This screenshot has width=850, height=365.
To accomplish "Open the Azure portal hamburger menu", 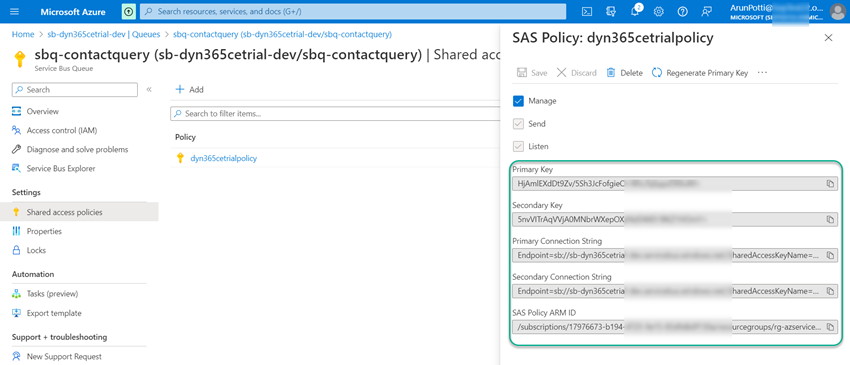I will pos(15,11).
